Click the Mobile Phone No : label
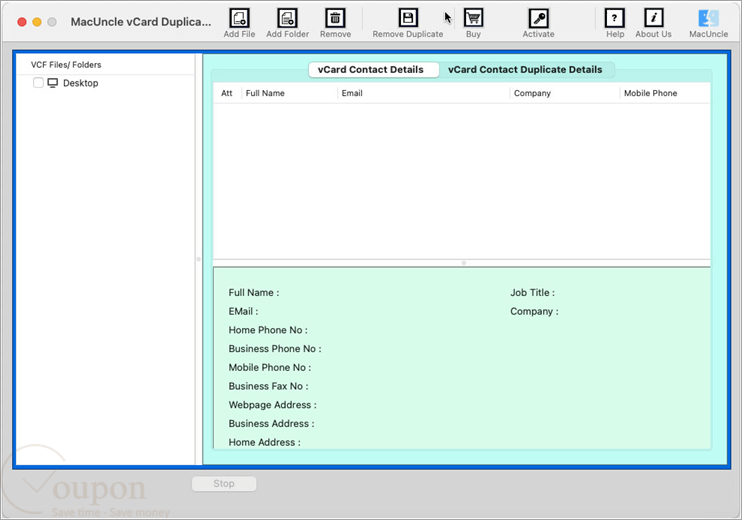The width and height of the screenshot is (742, 520). [270, 367]
